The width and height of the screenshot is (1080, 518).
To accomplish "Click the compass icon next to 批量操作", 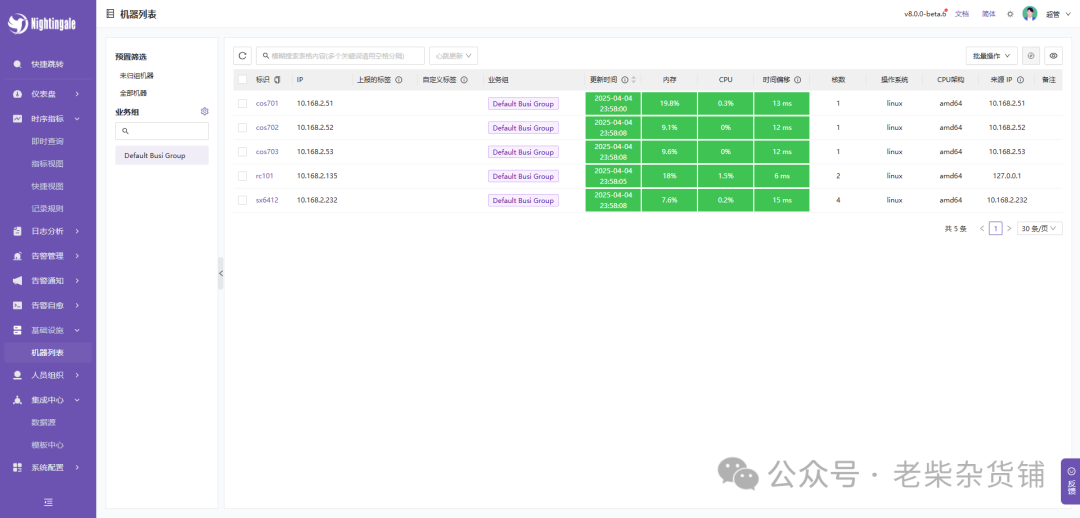I will tap(1031, 56).
